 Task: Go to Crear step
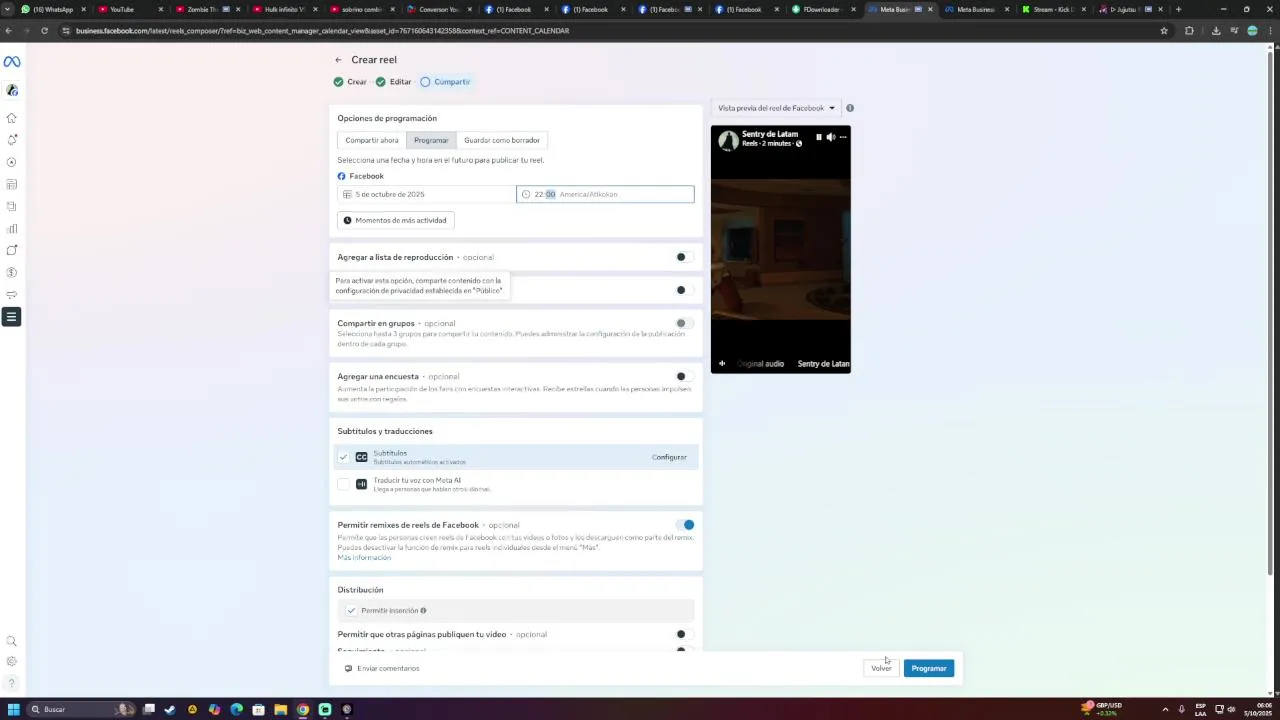(x=350, y=82)
